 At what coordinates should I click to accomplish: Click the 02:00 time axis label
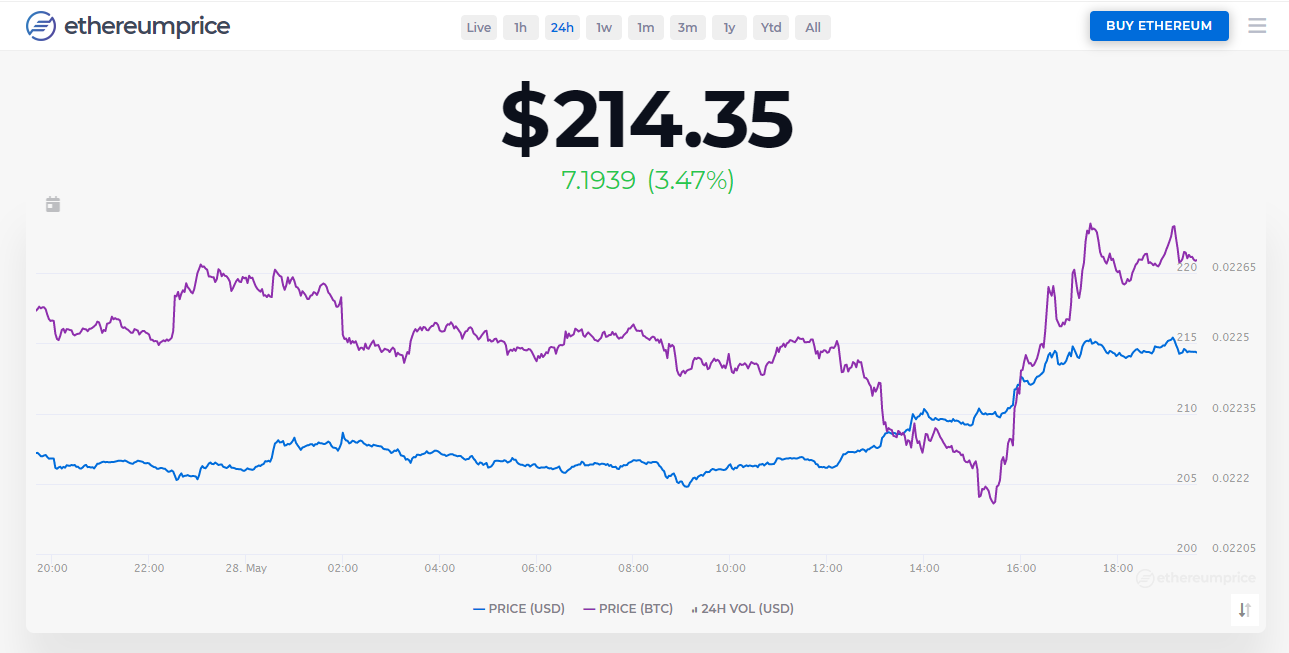(x=343, y=568)
